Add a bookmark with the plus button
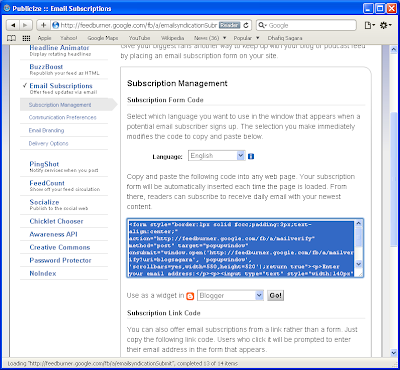The height and width of the screenshot is (370, 400). [x=43, y=25]
